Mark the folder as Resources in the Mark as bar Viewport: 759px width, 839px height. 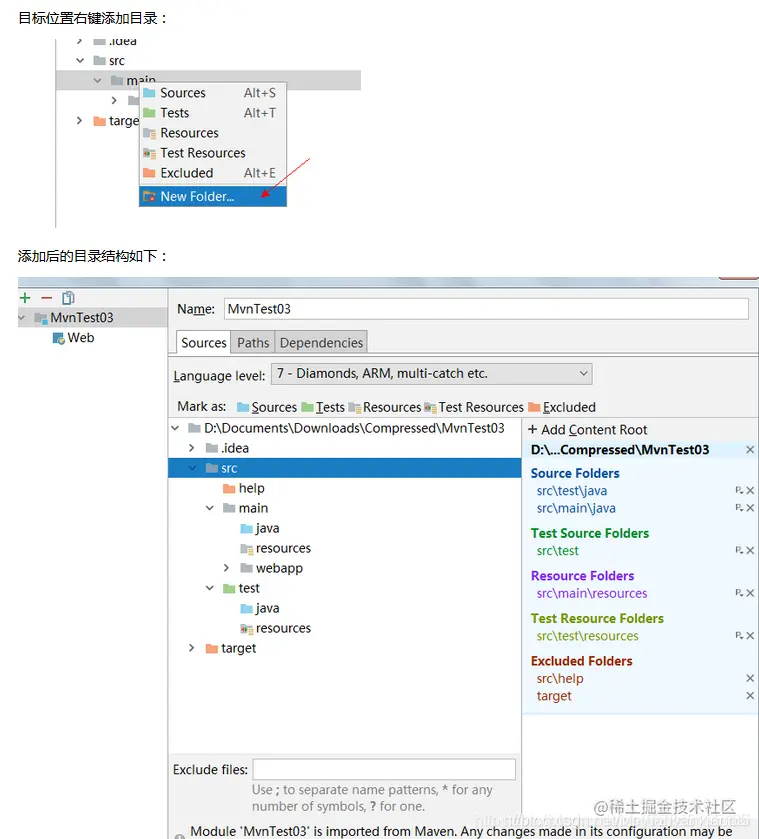[384, 407]
